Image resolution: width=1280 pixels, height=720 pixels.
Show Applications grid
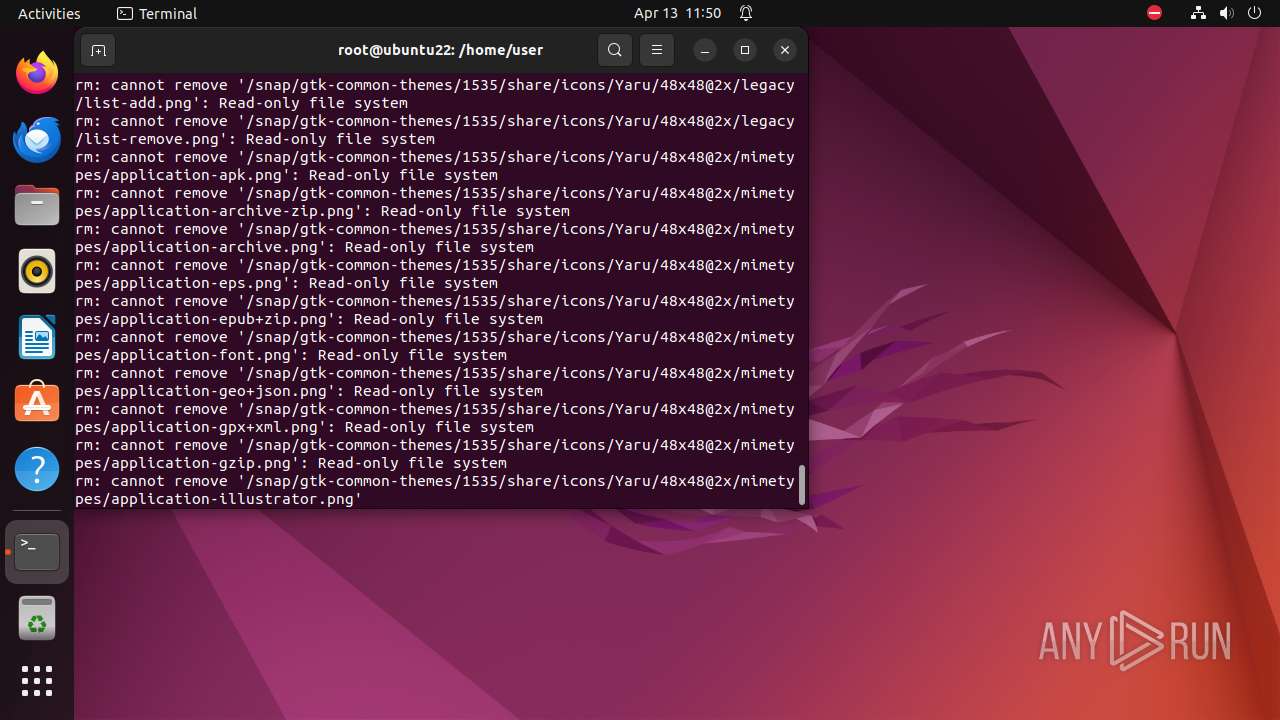[37, 681]
